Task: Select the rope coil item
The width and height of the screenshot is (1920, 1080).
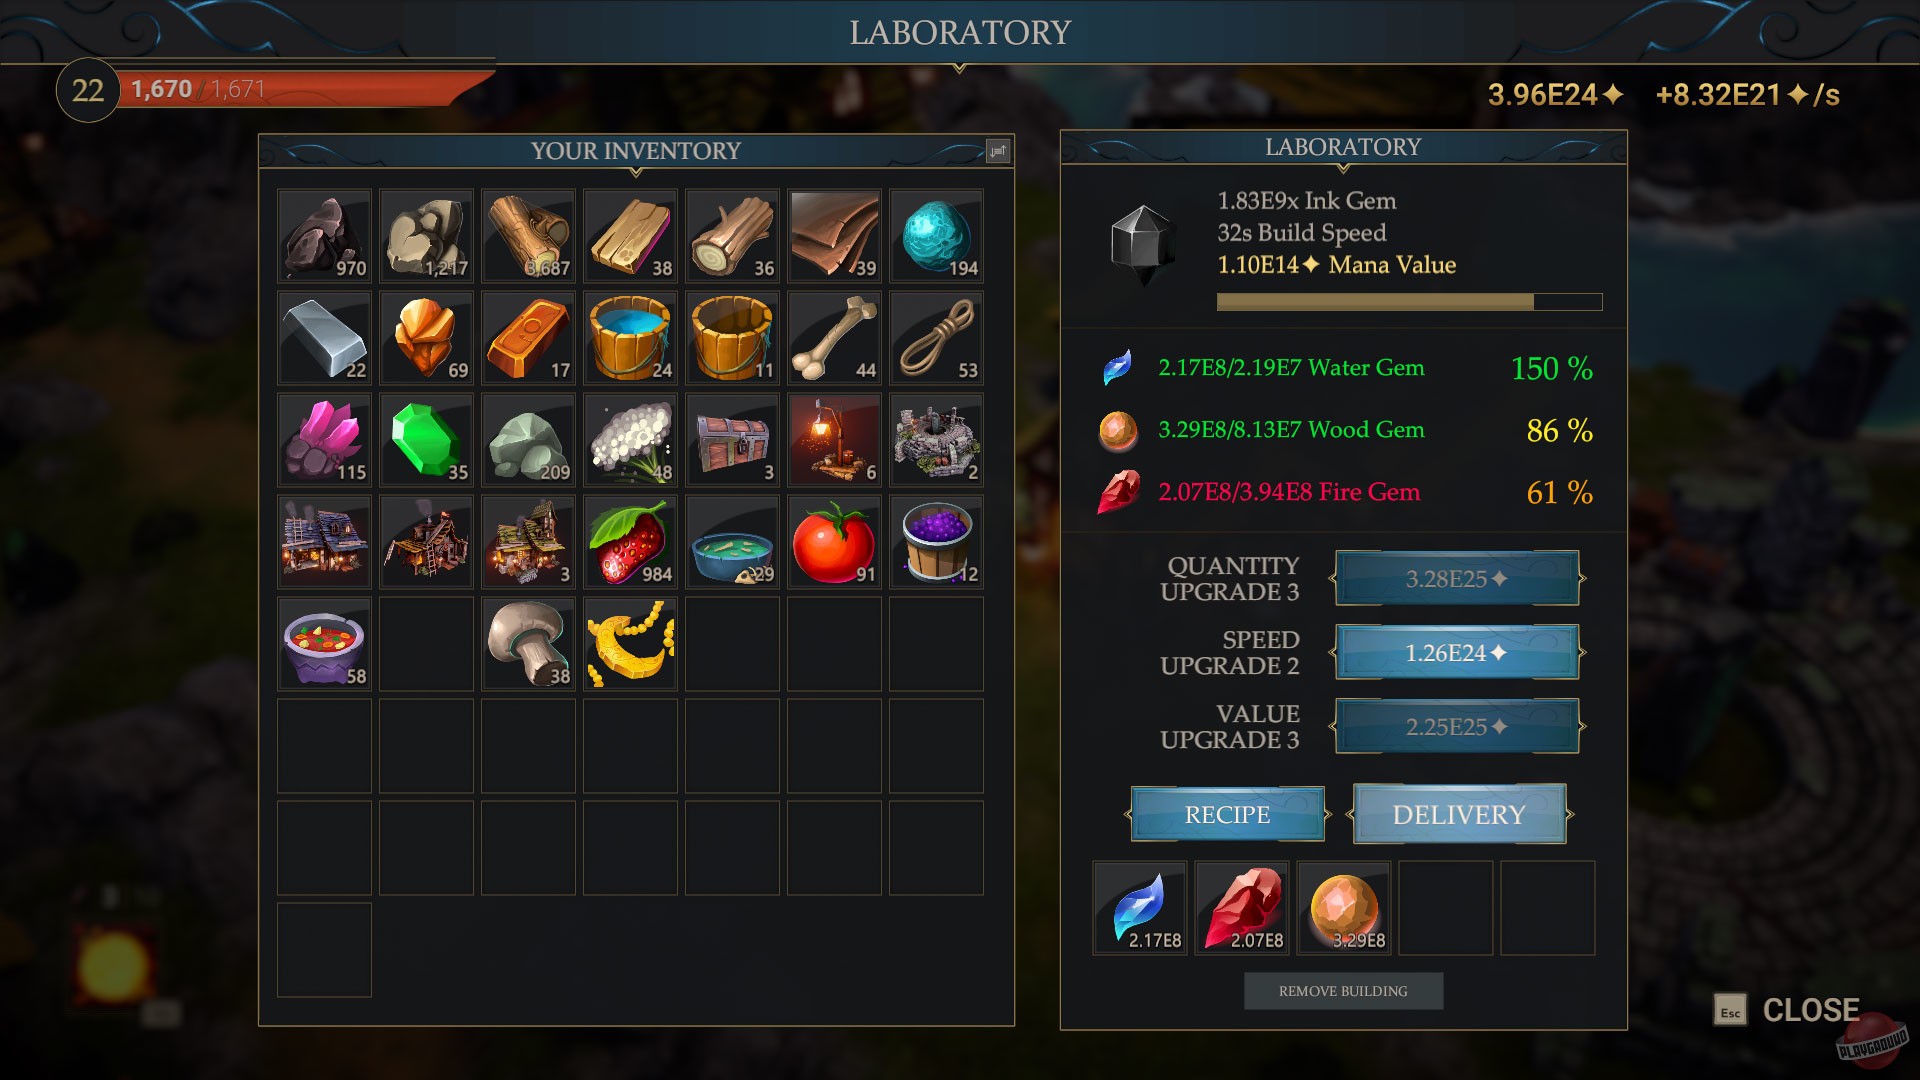Action: click(936, 338)
